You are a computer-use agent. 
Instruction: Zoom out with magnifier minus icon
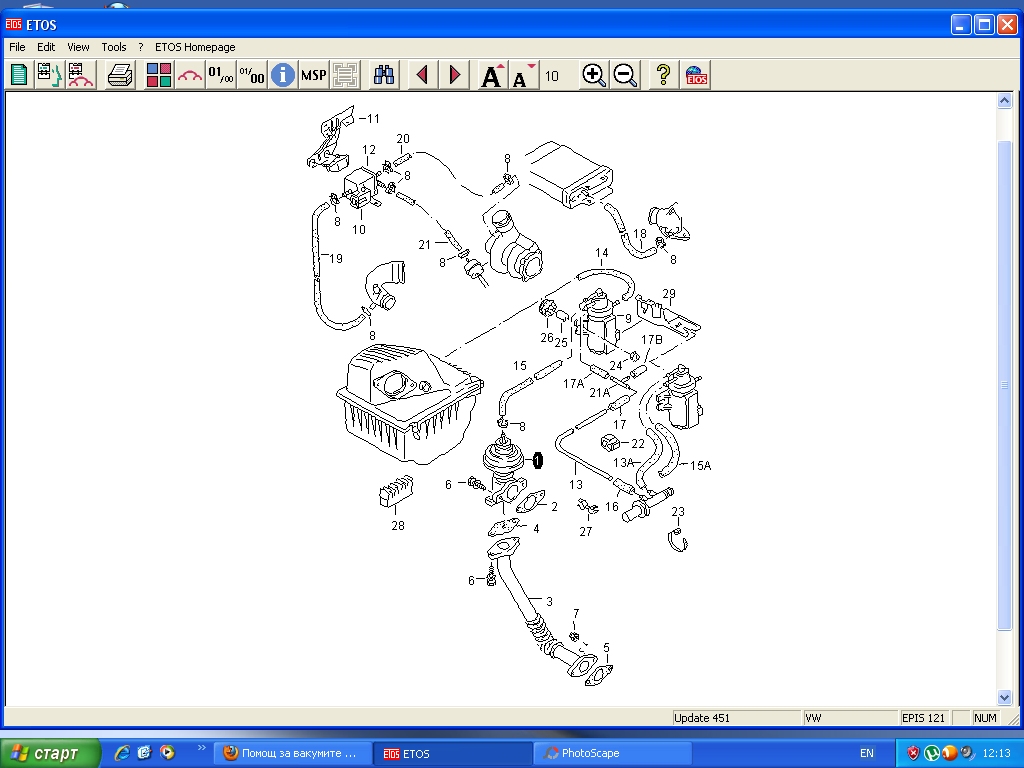[626, 75]
